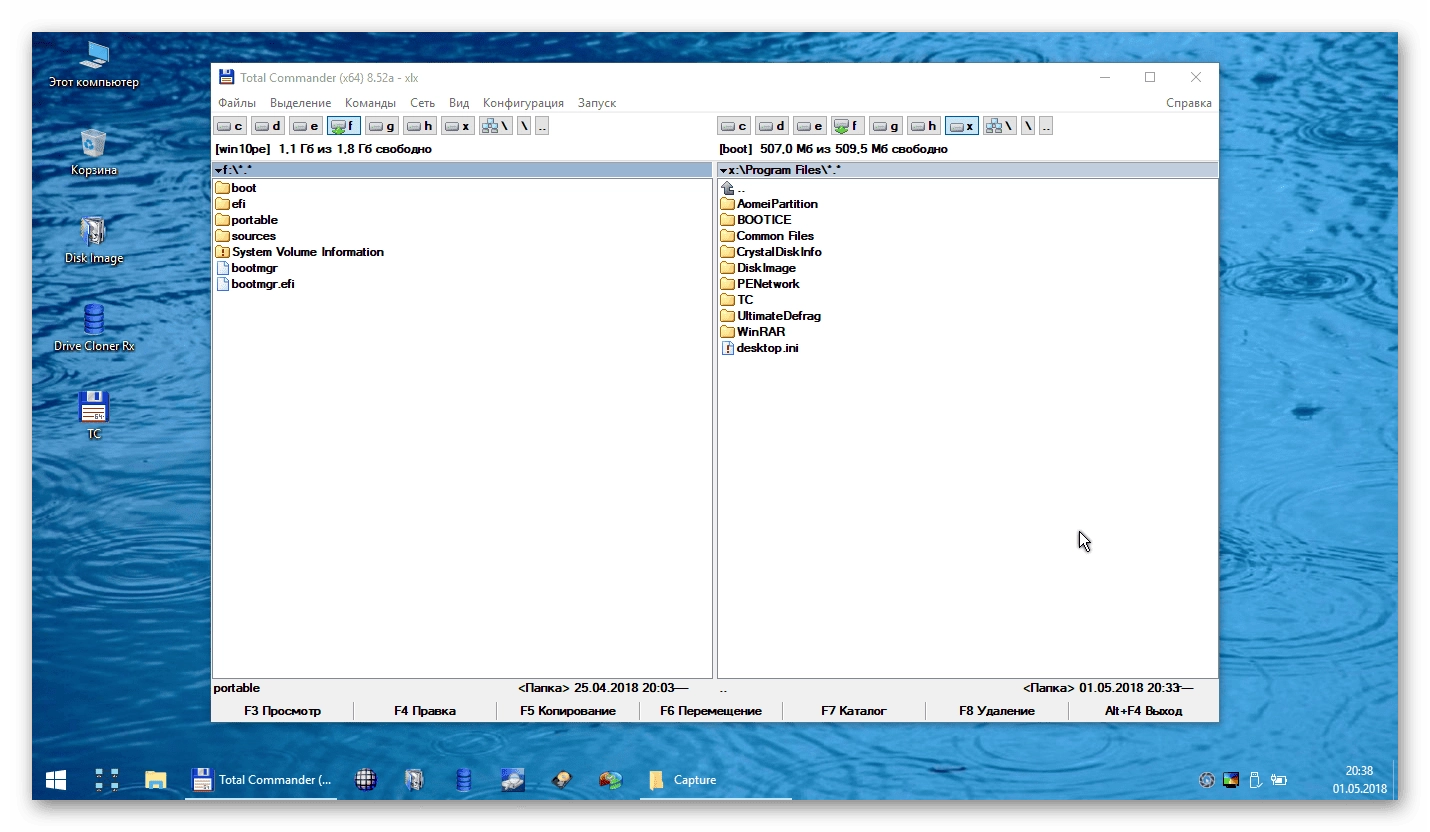Select drive f in right panel

click(848, 126)
